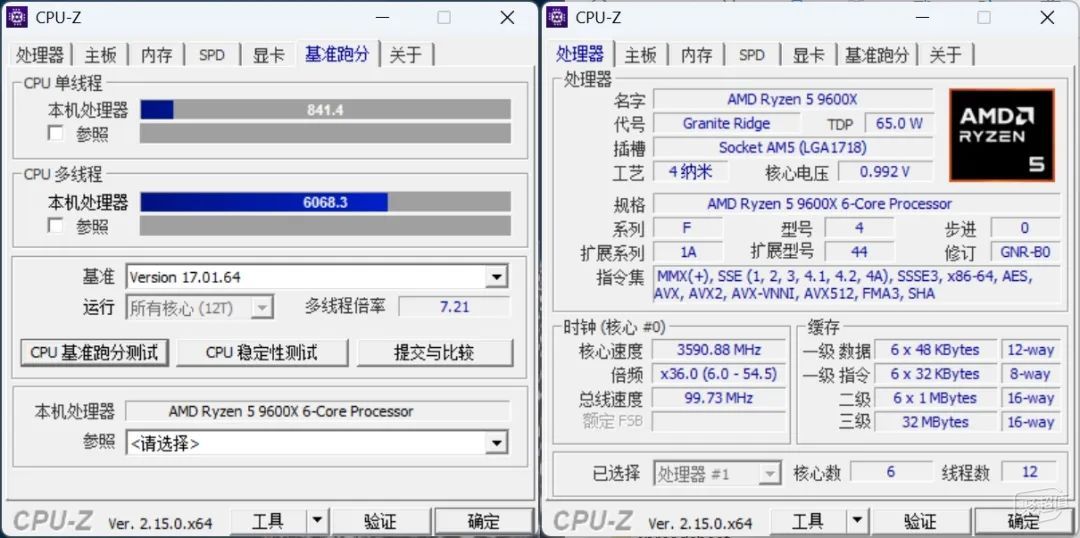Click 确定 button in right window

[x=1024, y=521]
